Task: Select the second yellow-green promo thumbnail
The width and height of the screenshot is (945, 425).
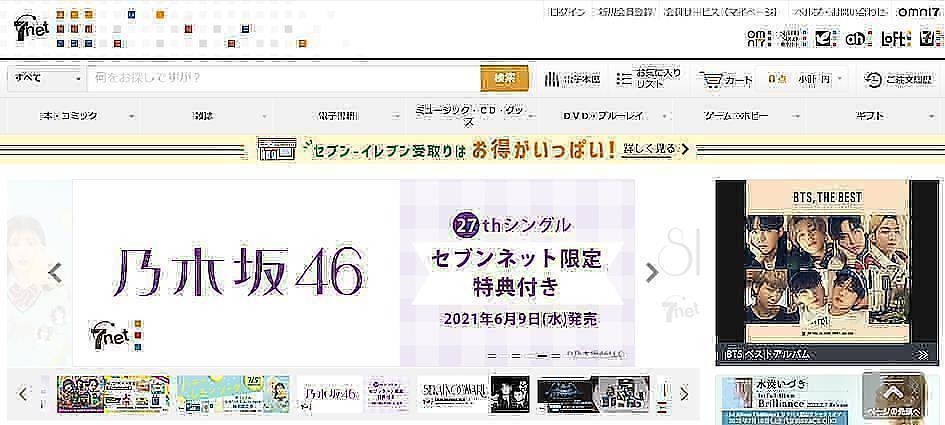Action: [233, 394]
